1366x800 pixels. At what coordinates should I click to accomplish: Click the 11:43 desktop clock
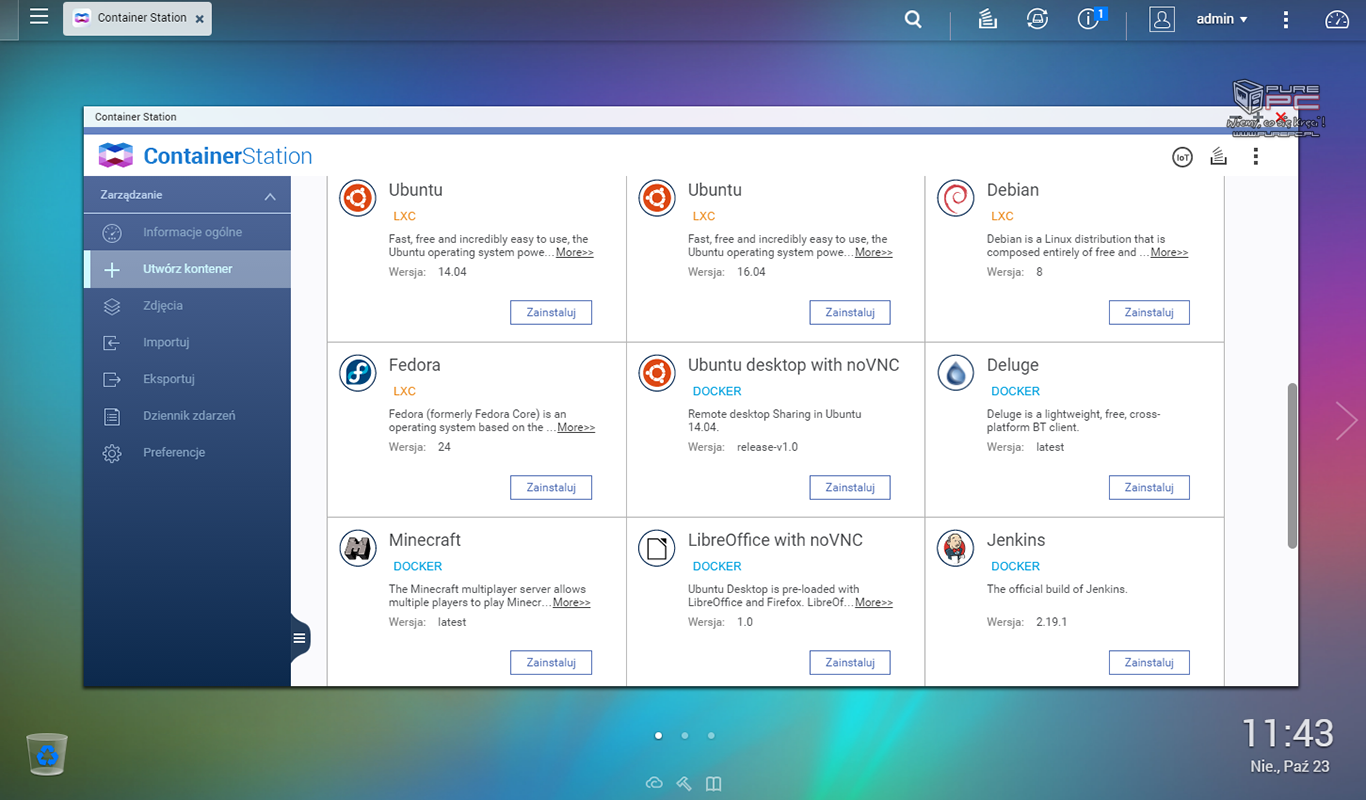(1288, 733)
